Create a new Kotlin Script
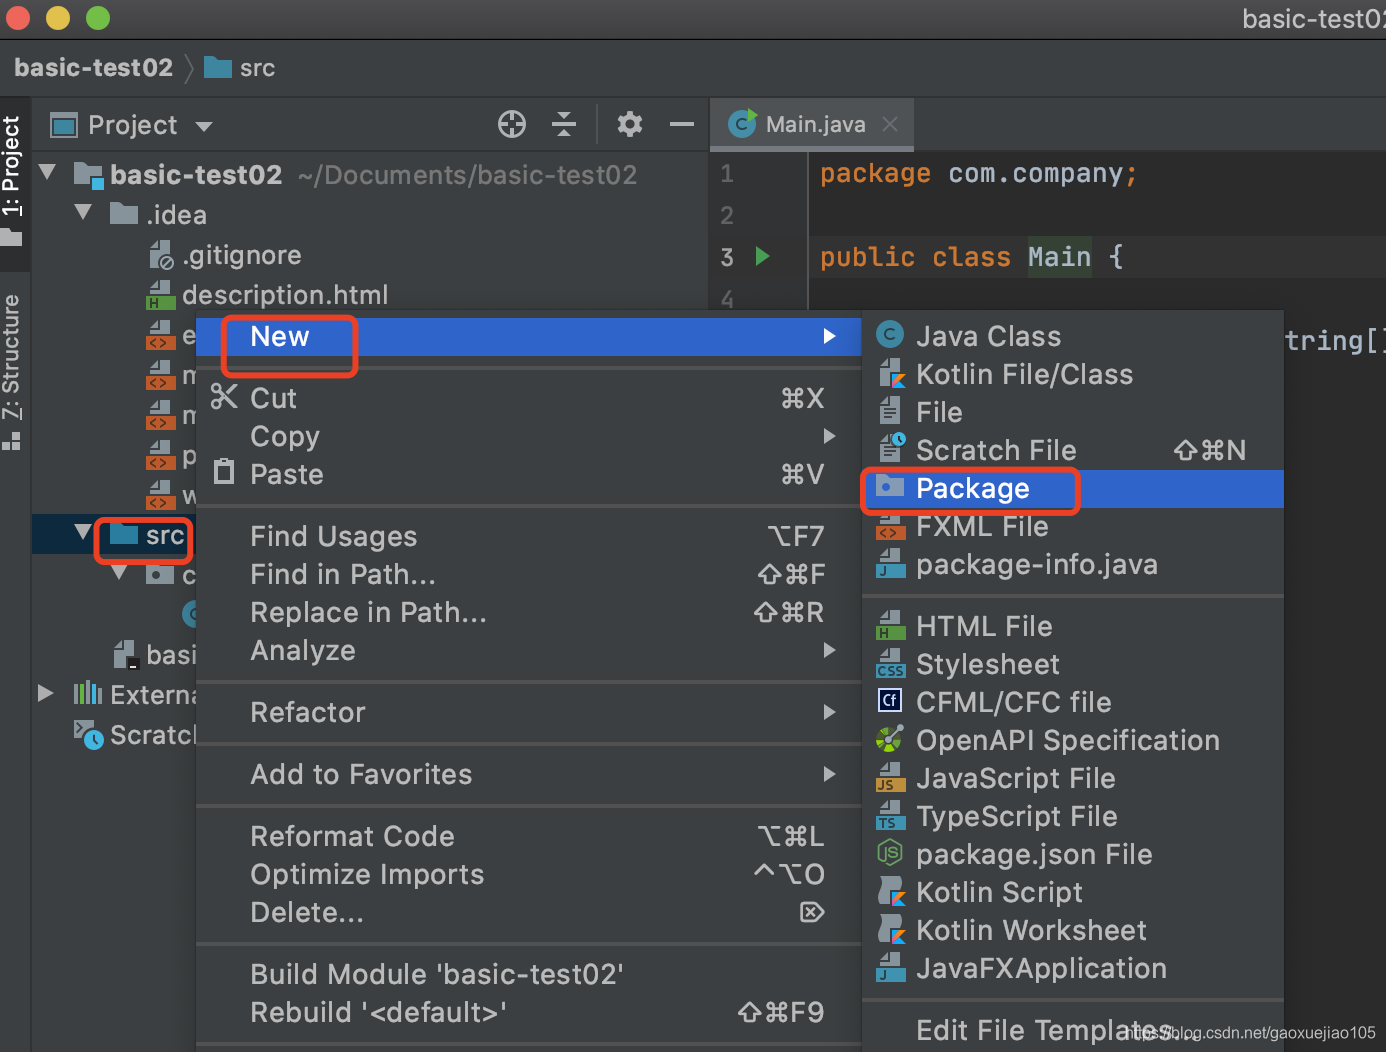This screenshot has height=1052, width=1386. click(1073, 892)
